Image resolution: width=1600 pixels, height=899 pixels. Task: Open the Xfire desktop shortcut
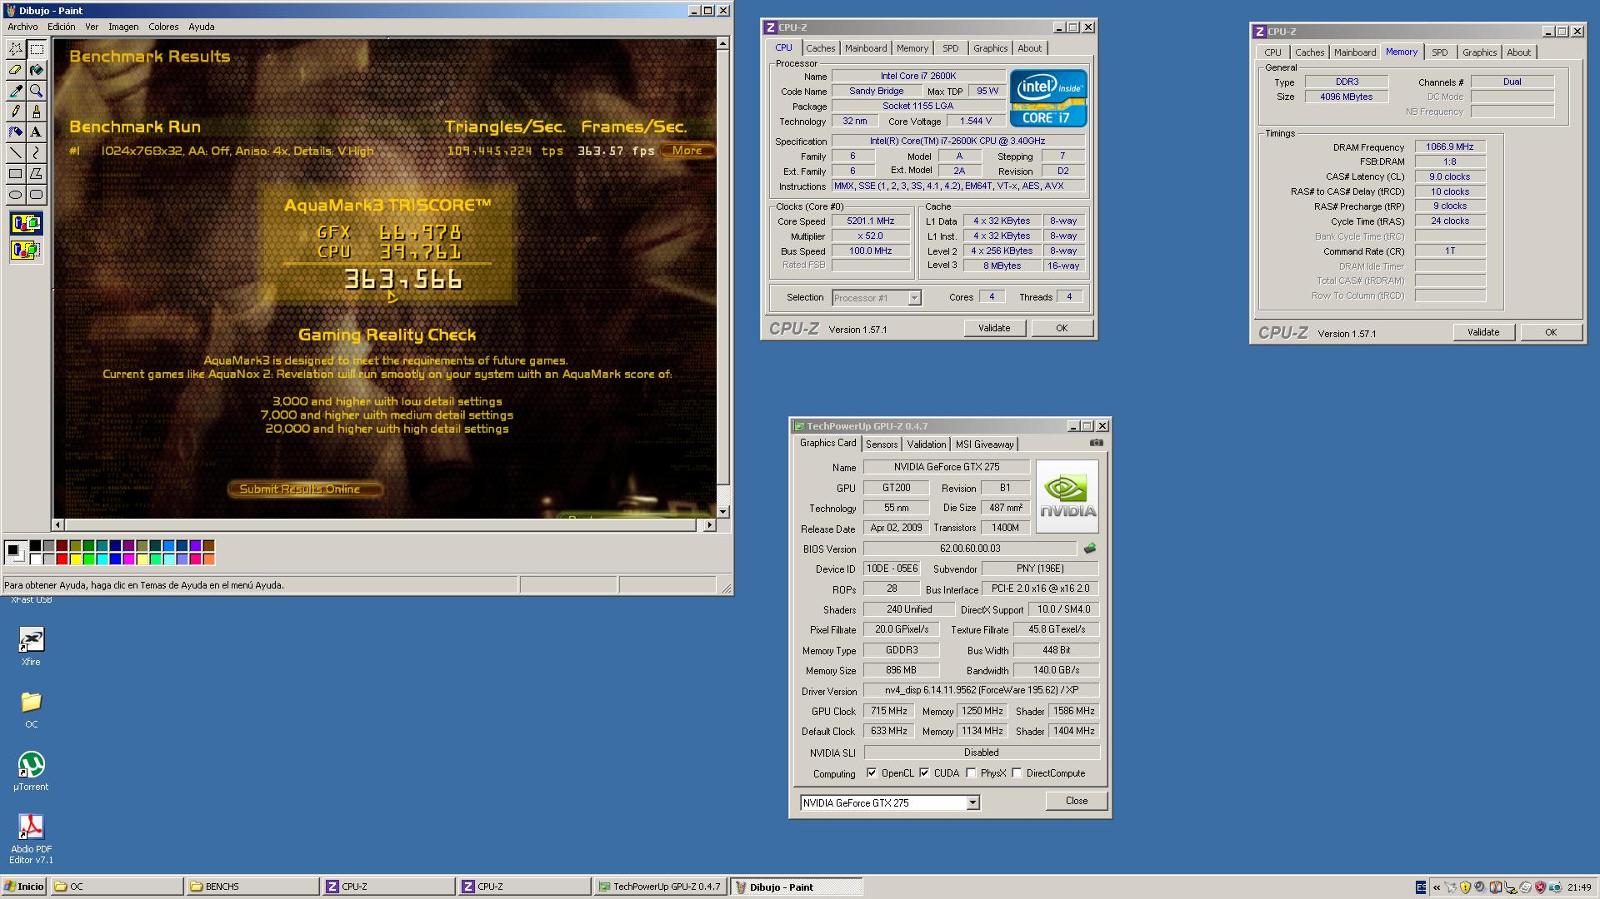tap(31, 646)
